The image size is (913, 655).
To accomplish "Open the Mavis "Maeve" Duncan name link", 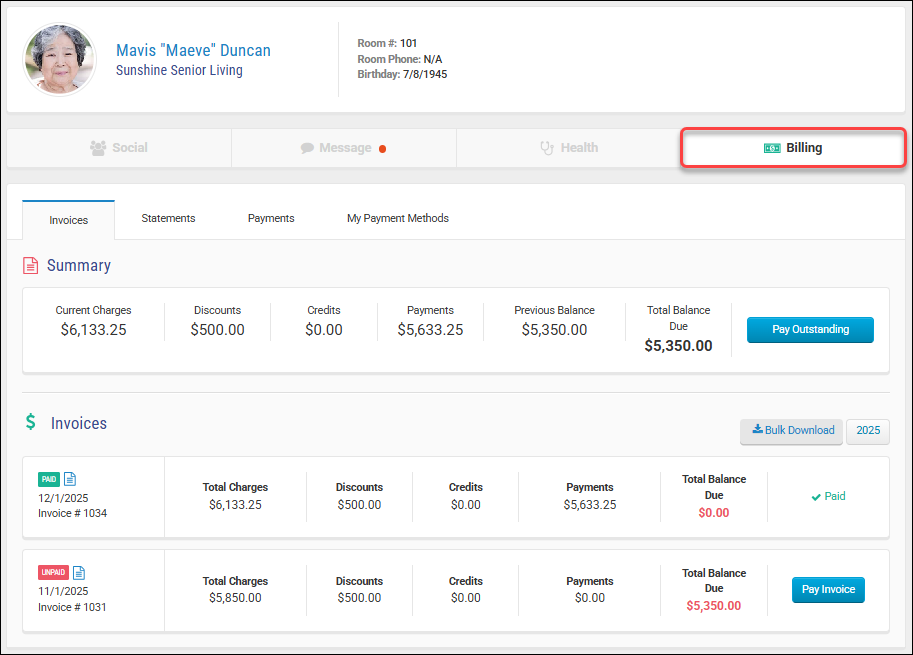I will coord(193,51).
